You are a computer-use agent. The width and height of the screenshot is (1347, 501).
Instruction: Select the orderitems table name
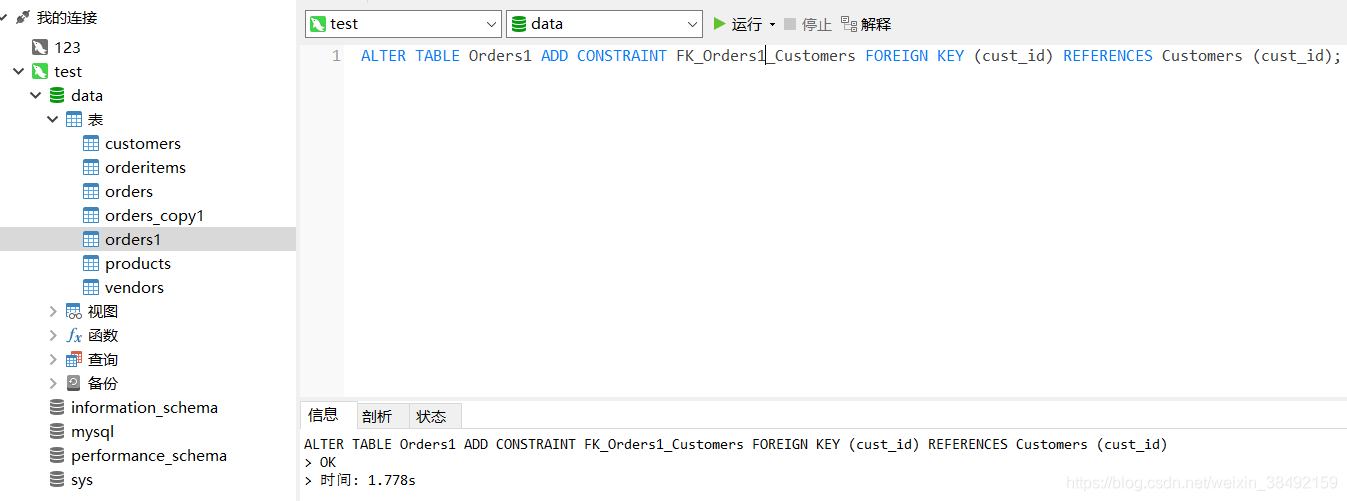(x=145, y=167)
